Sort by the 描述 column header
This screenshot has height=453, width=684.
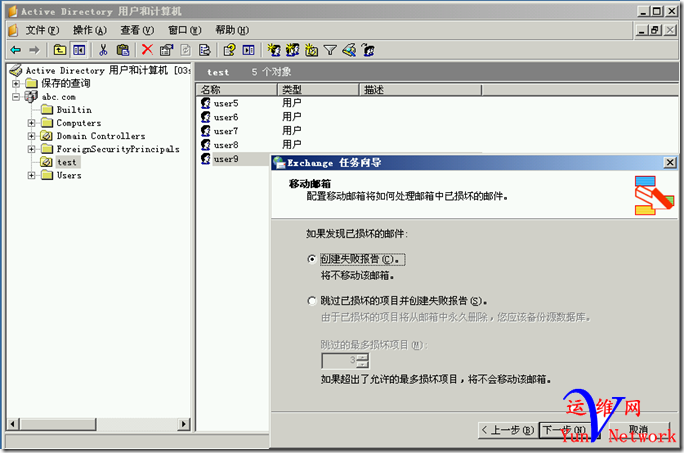[420, 90]
